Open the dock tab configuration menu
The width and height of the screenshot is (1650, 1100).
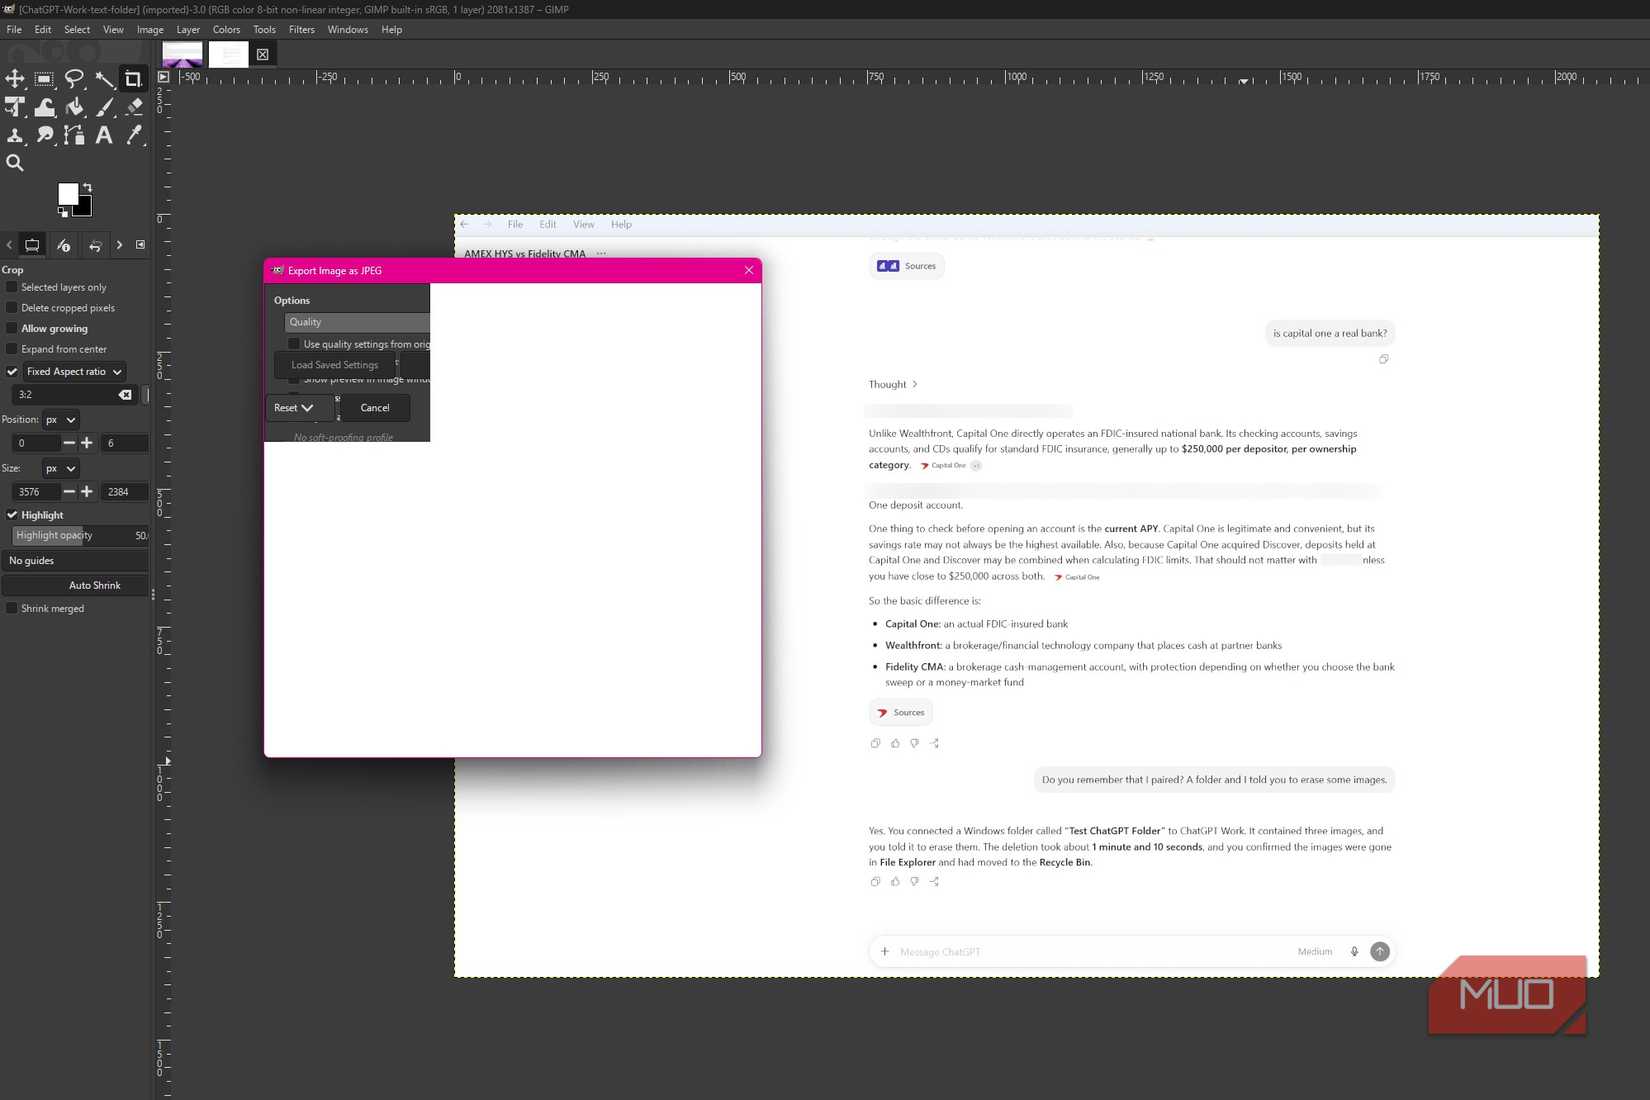tap(140, 245)
